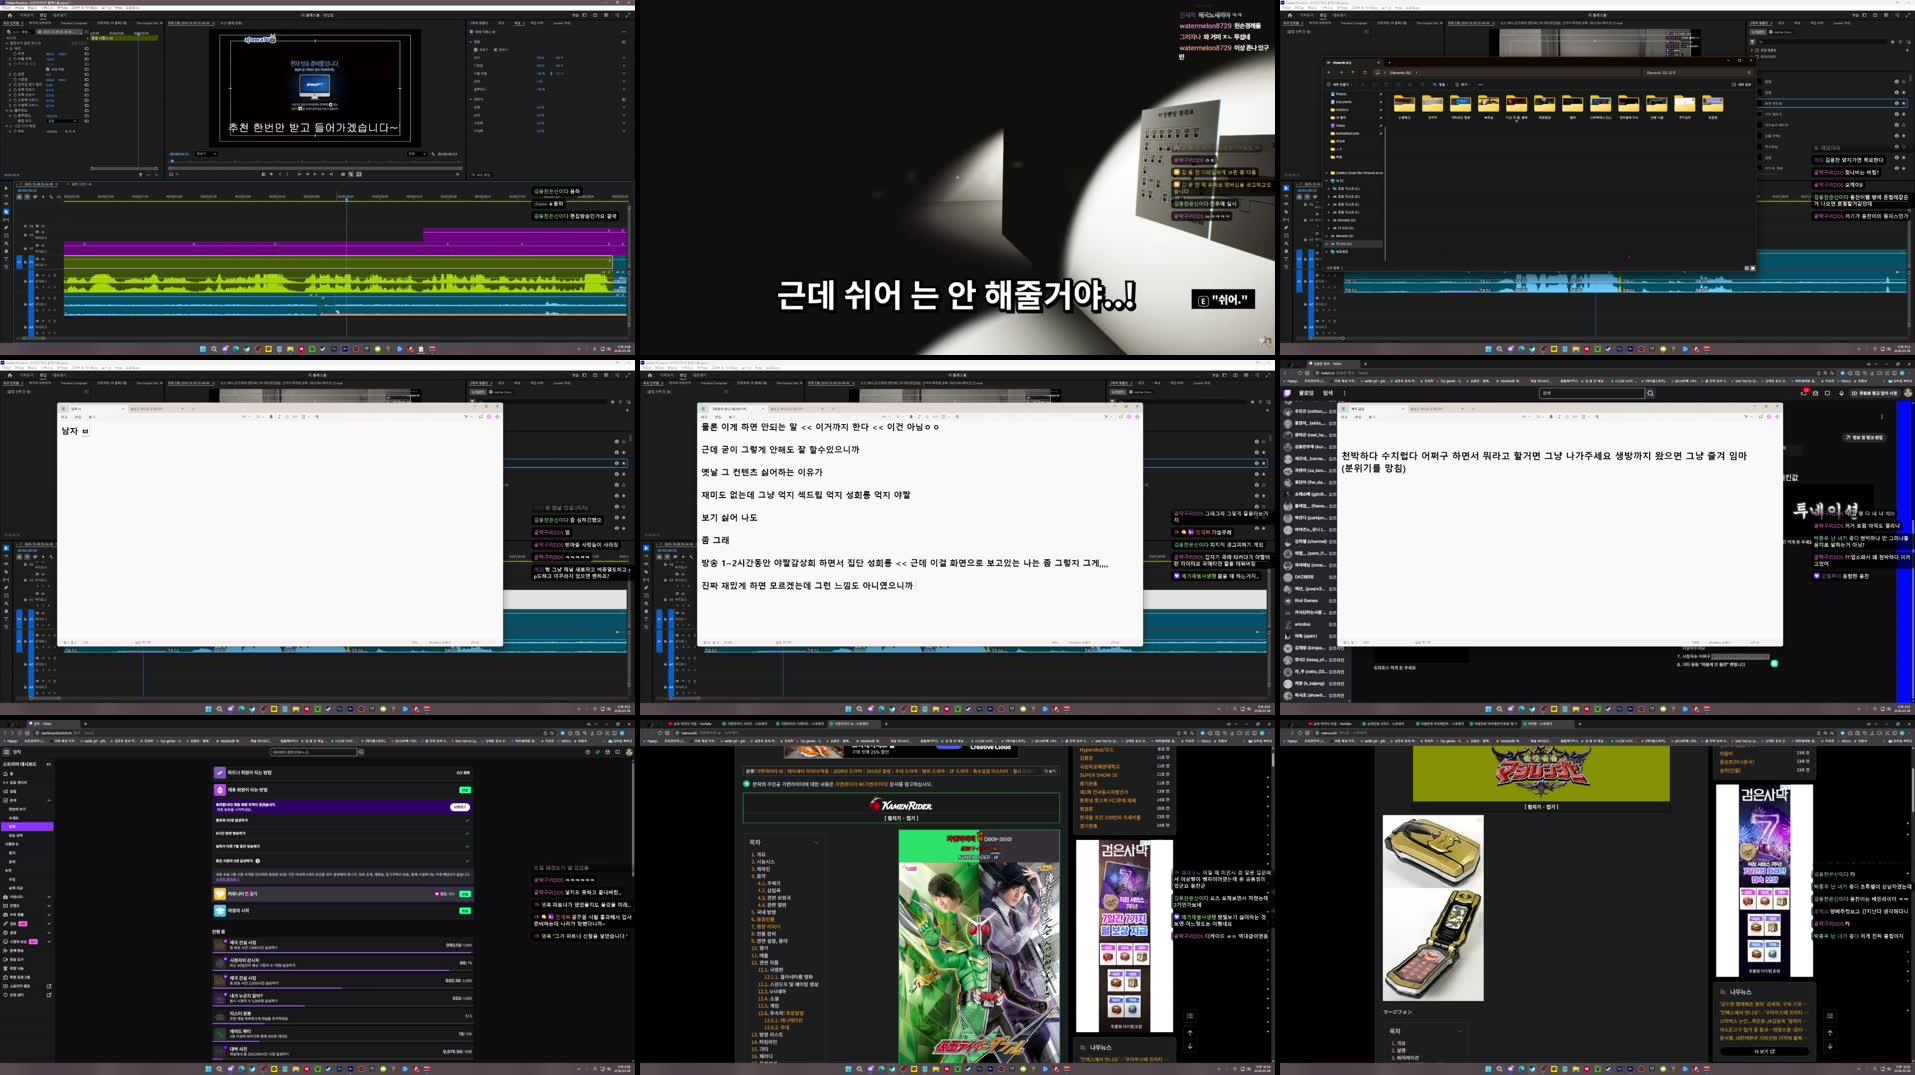Select the purple highlighted item in Twitch sidebar
The image size is (1915, 1075).
pyautogui.click(x=27, y=827)
